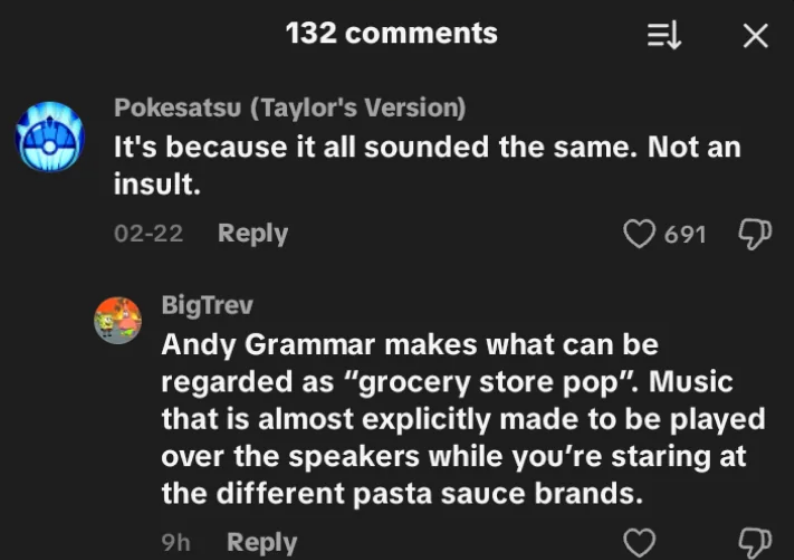The height and width of the screenshot is (560, 794).
Task: Select the "132 comments" header title
Action: (x=391, y=34)
